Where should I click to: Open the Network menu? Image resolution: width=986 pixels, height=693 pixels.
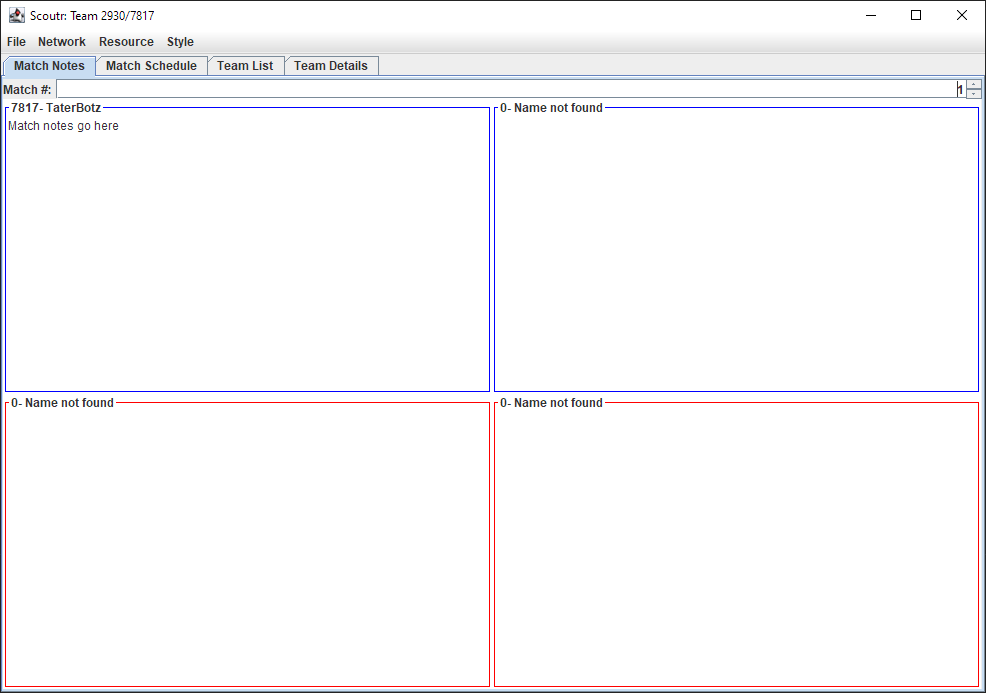62,42
